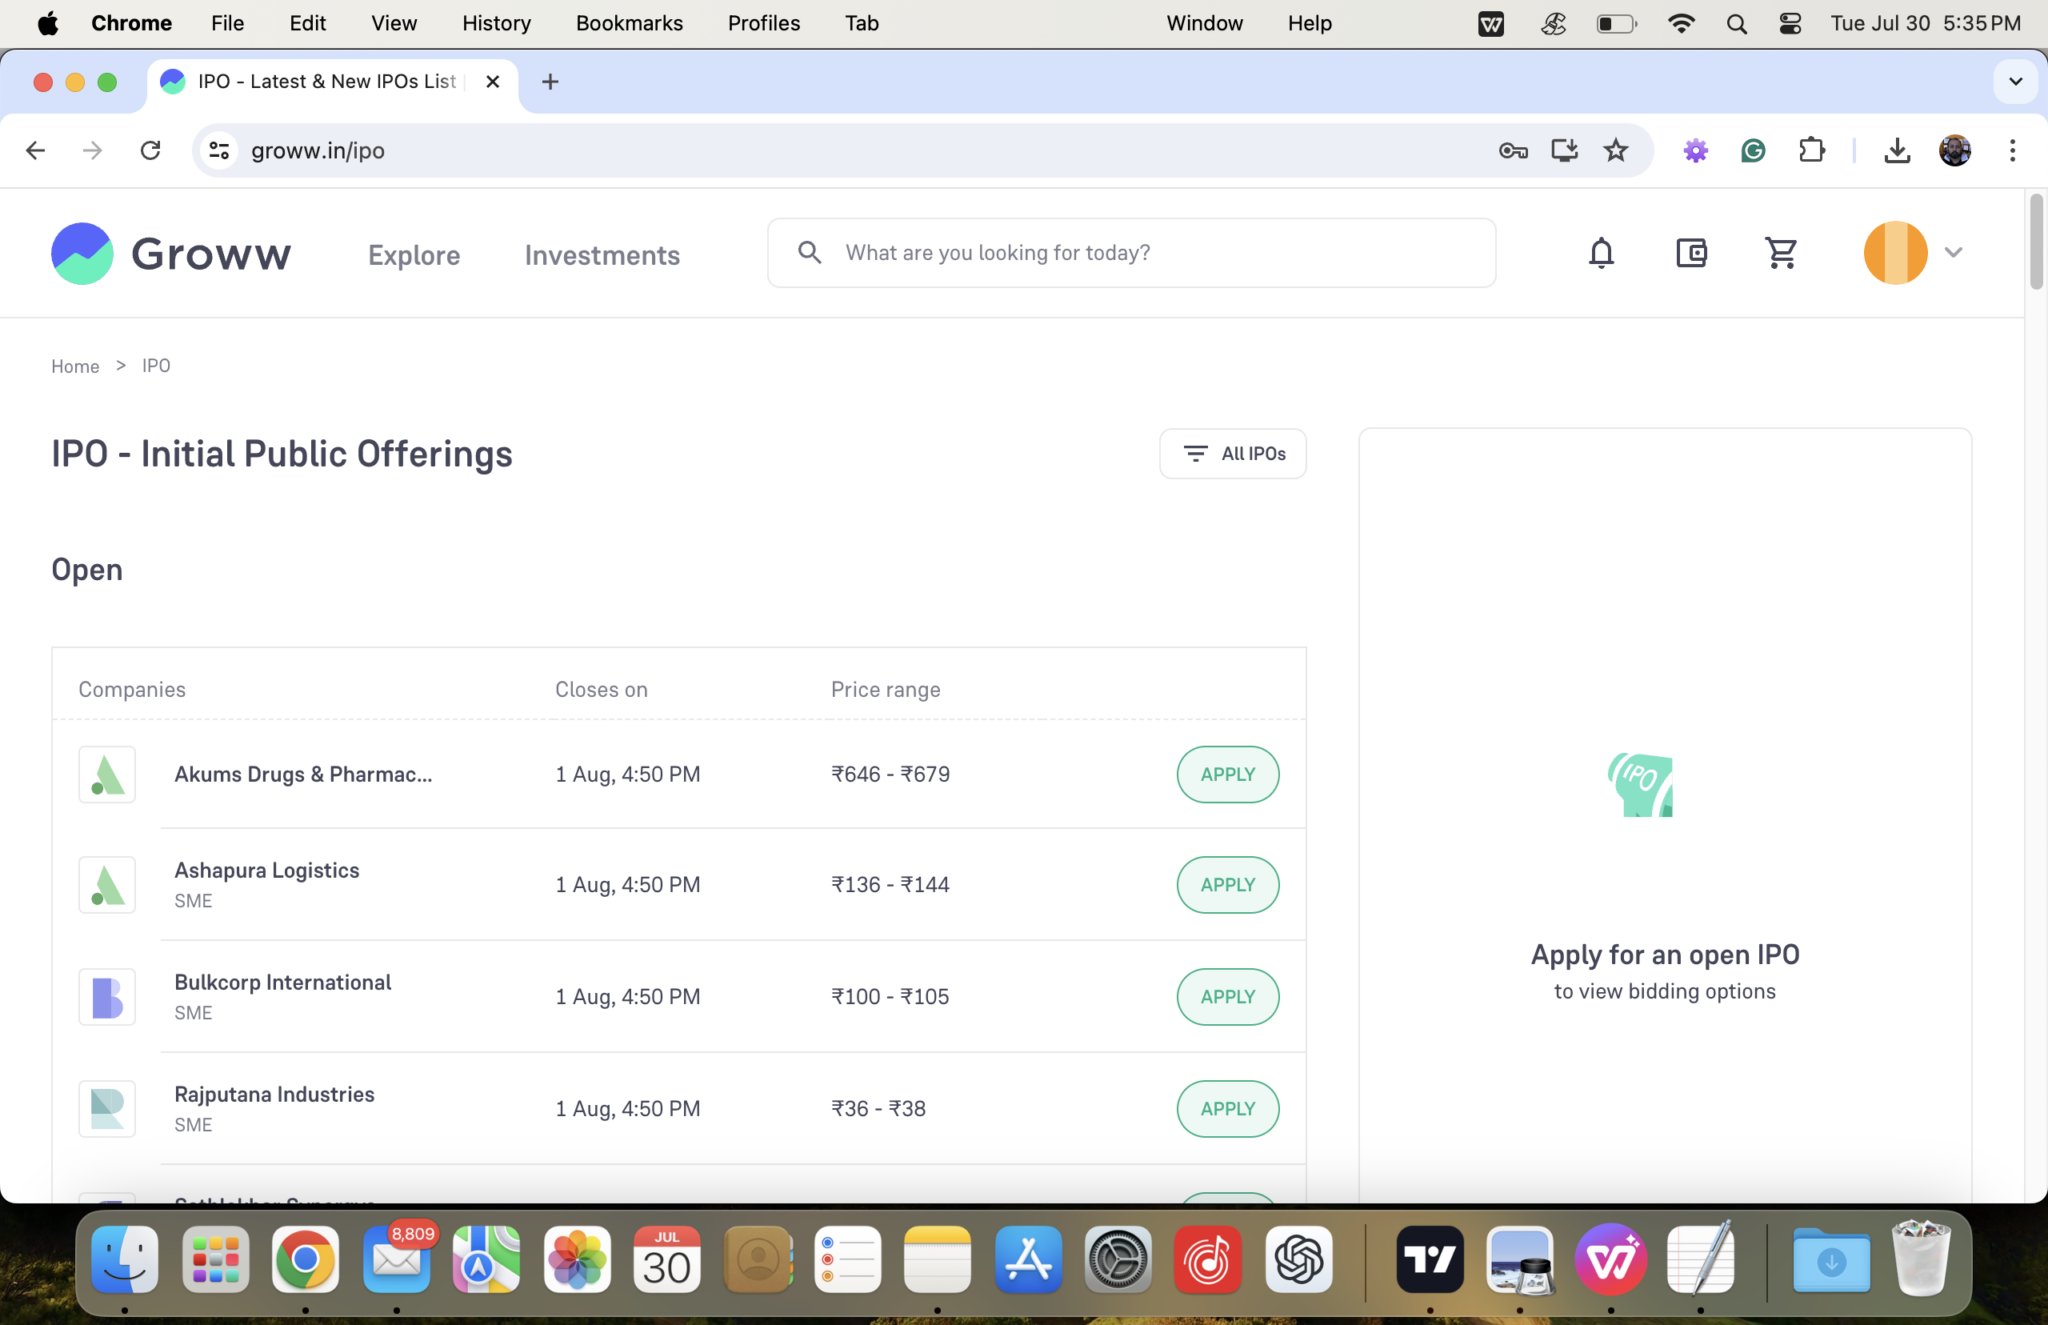This screenshot has height=1325, width=2048.
Task: Open the All IPOs filter
Action: [x=1232, y=453]
